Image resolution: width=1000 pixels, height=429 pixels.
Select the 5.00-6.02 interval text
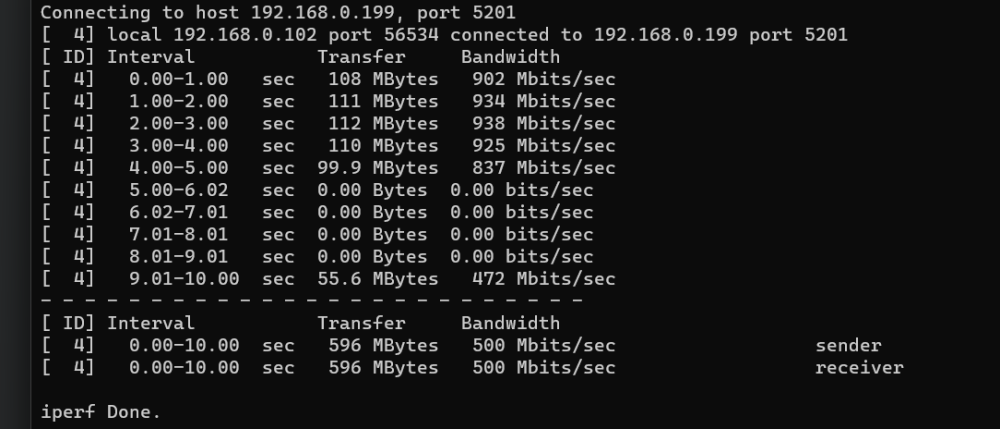[x=179, y=190]
